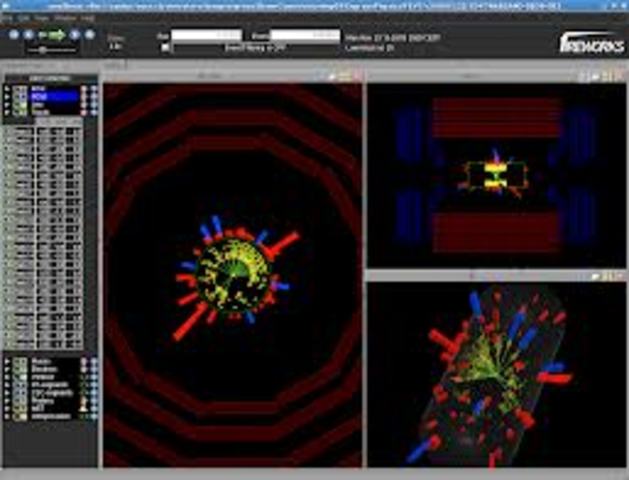Toggle visibility of the Vertices collection
This screenshot has width=629, height=480.
pos(19,377)
